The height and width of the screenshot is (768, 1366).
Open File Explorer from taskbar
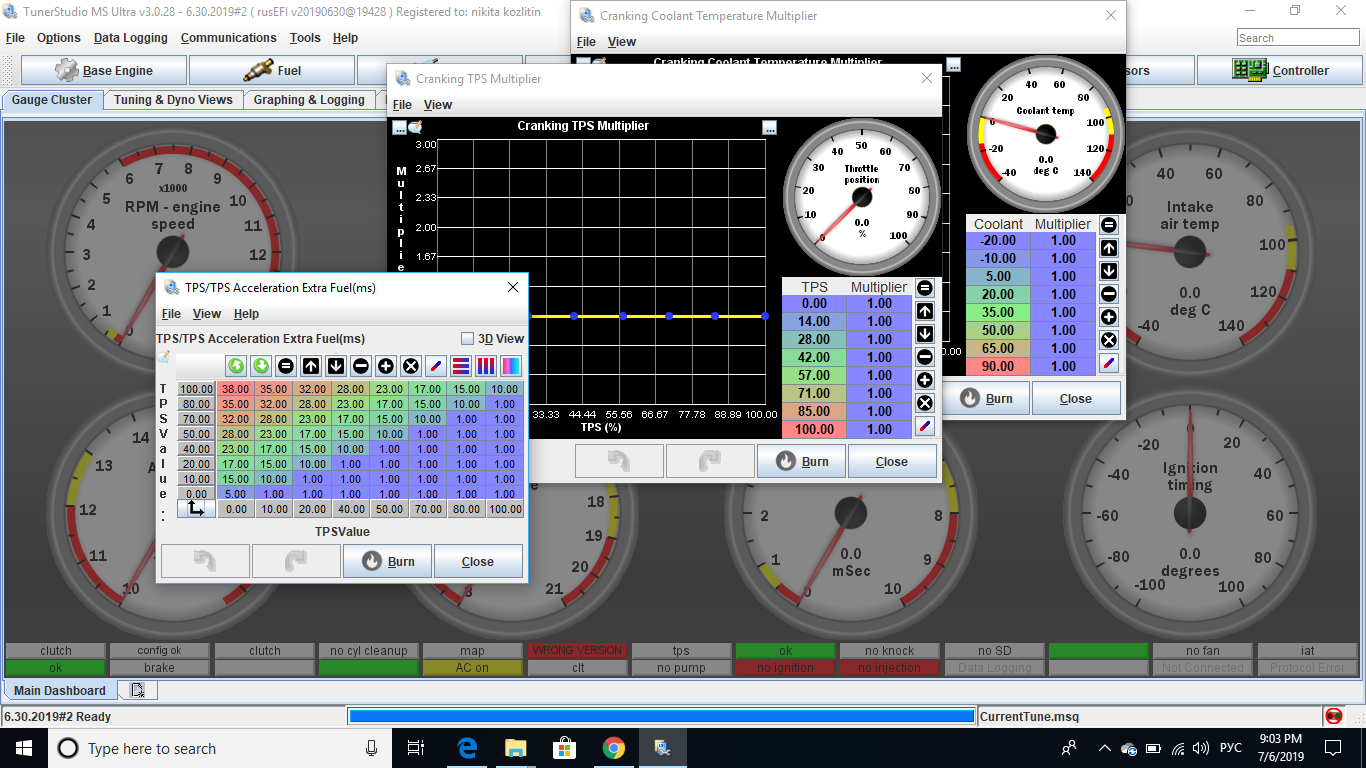tap(516, 748)
